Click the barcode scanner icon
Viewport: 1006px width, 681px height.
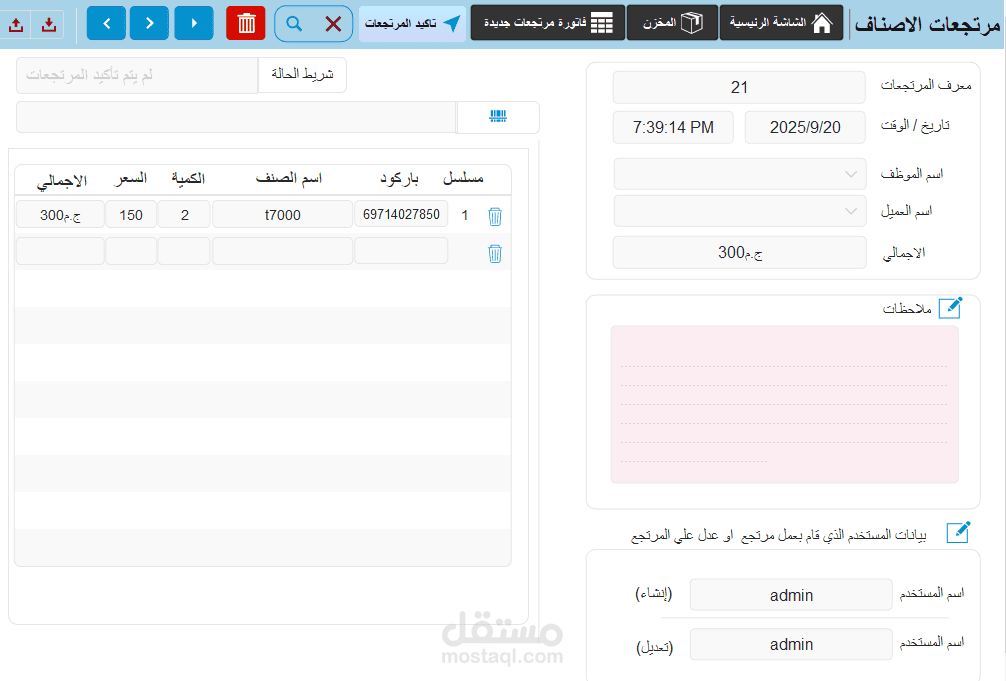[x=498, y=116]
